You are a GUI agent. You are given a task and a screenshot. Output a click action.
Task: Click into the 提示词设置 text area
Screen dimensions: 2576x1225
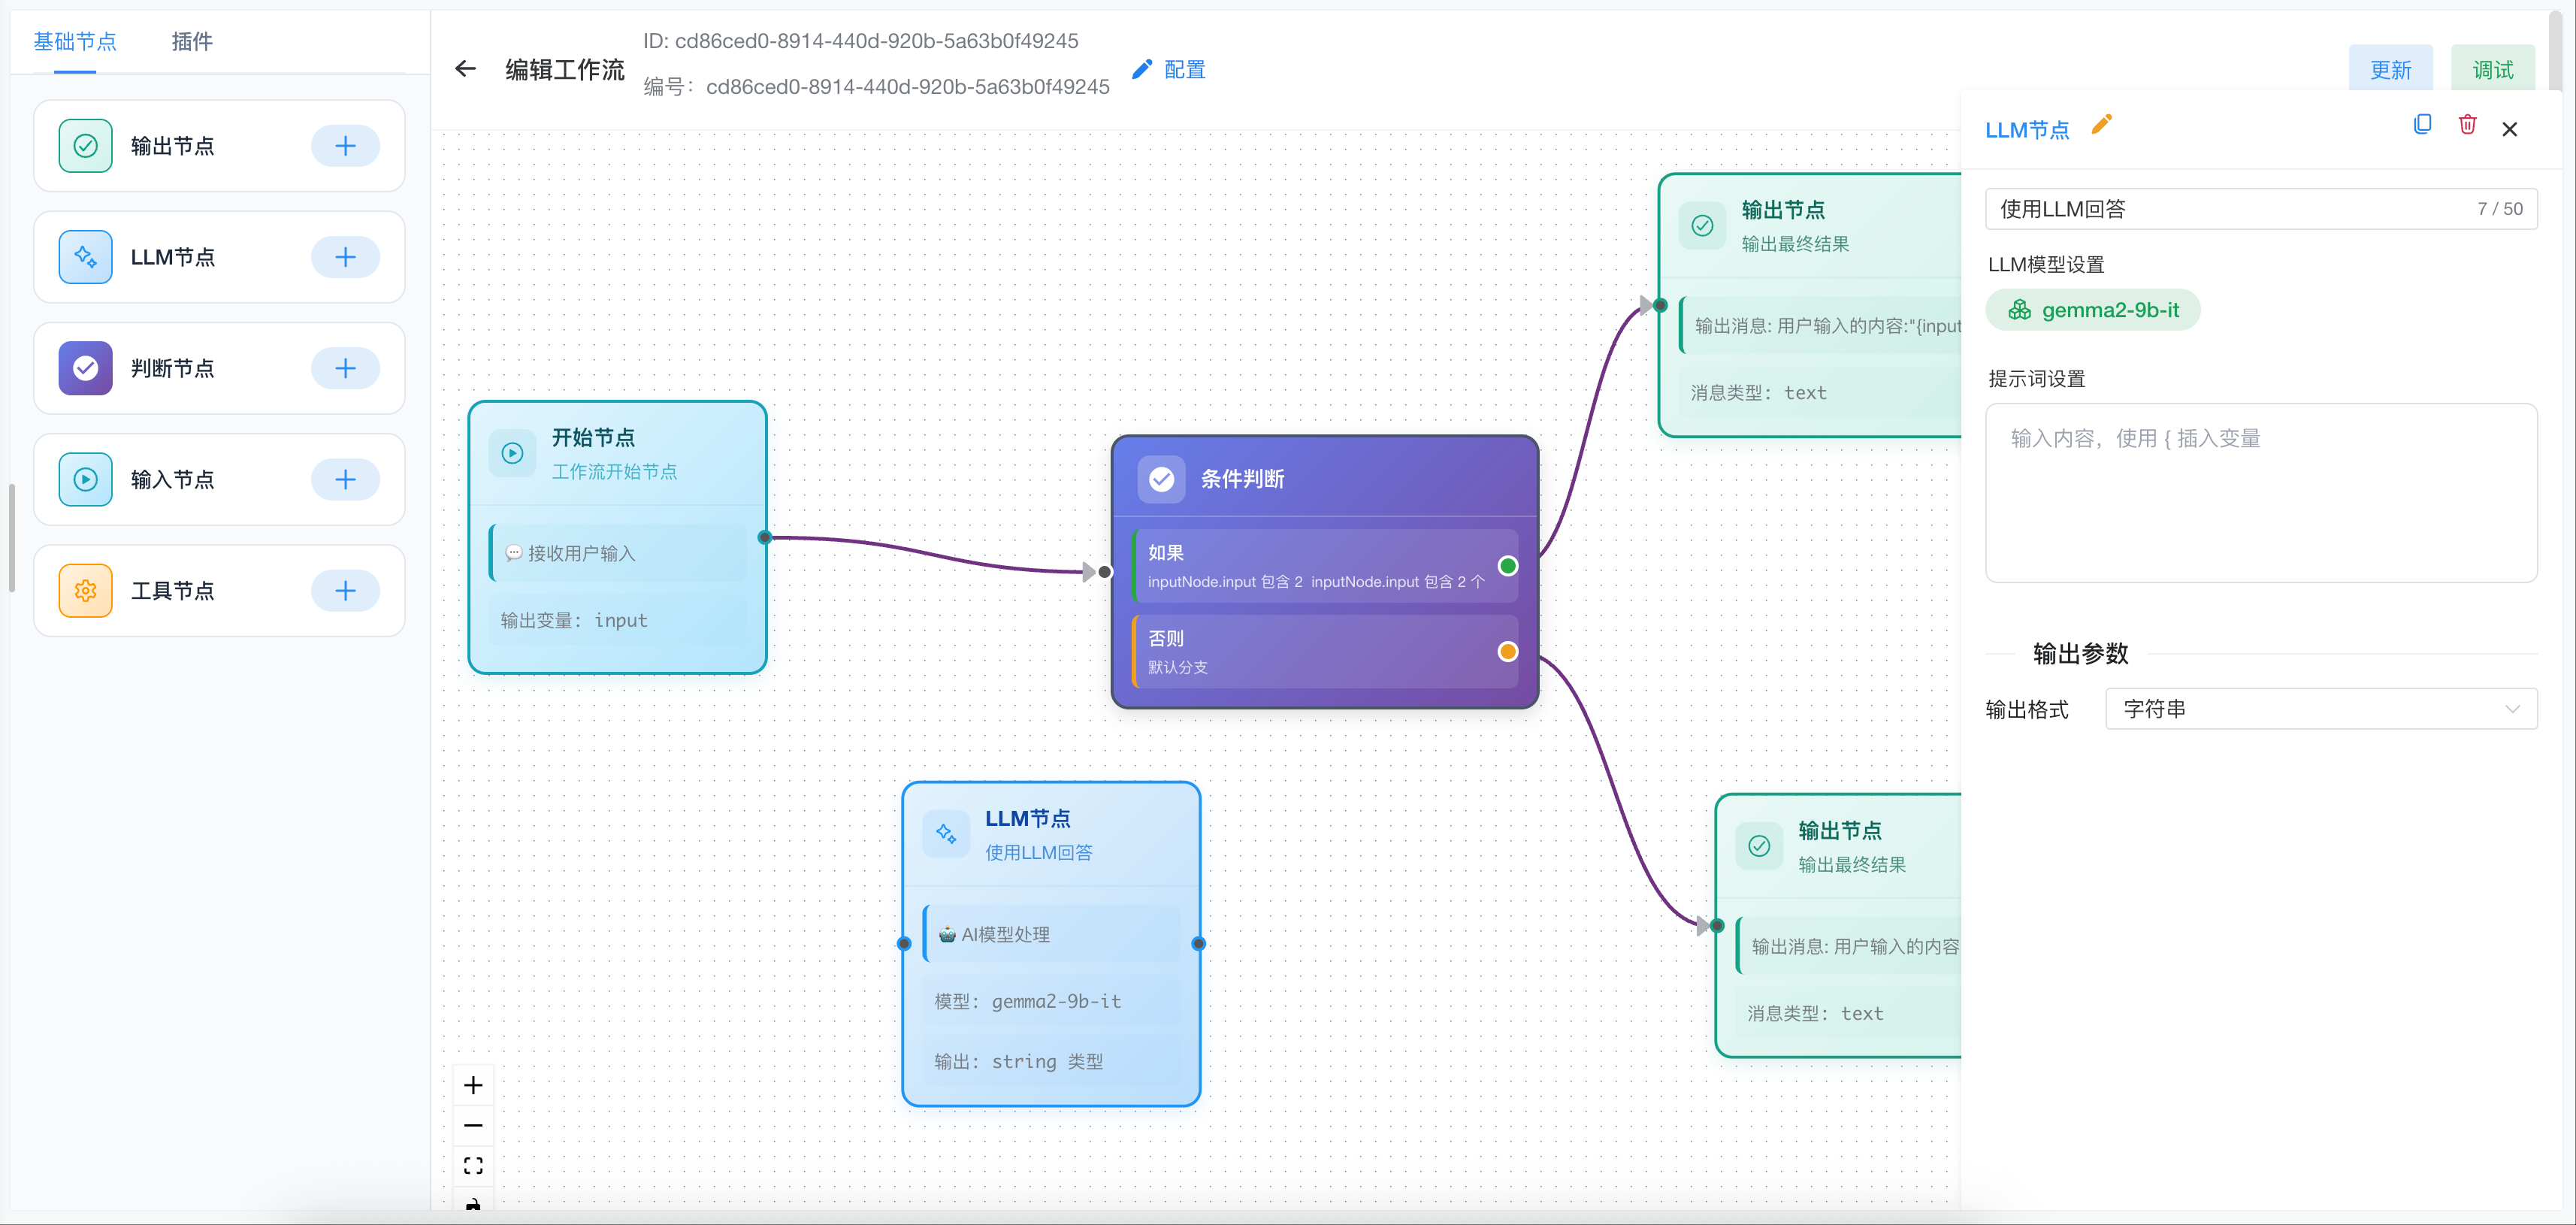[x=2260, y=492]
